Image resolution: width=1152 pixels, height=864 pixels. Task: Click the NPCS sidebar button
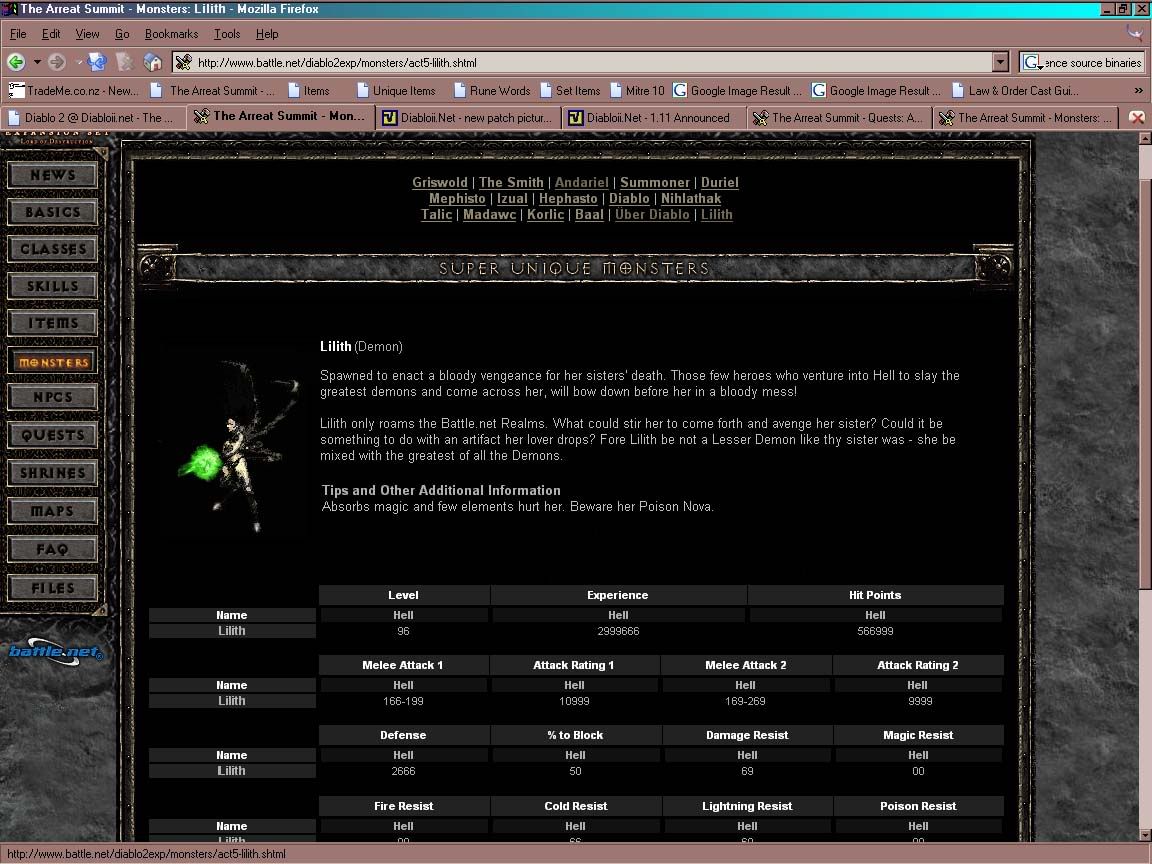52,397
